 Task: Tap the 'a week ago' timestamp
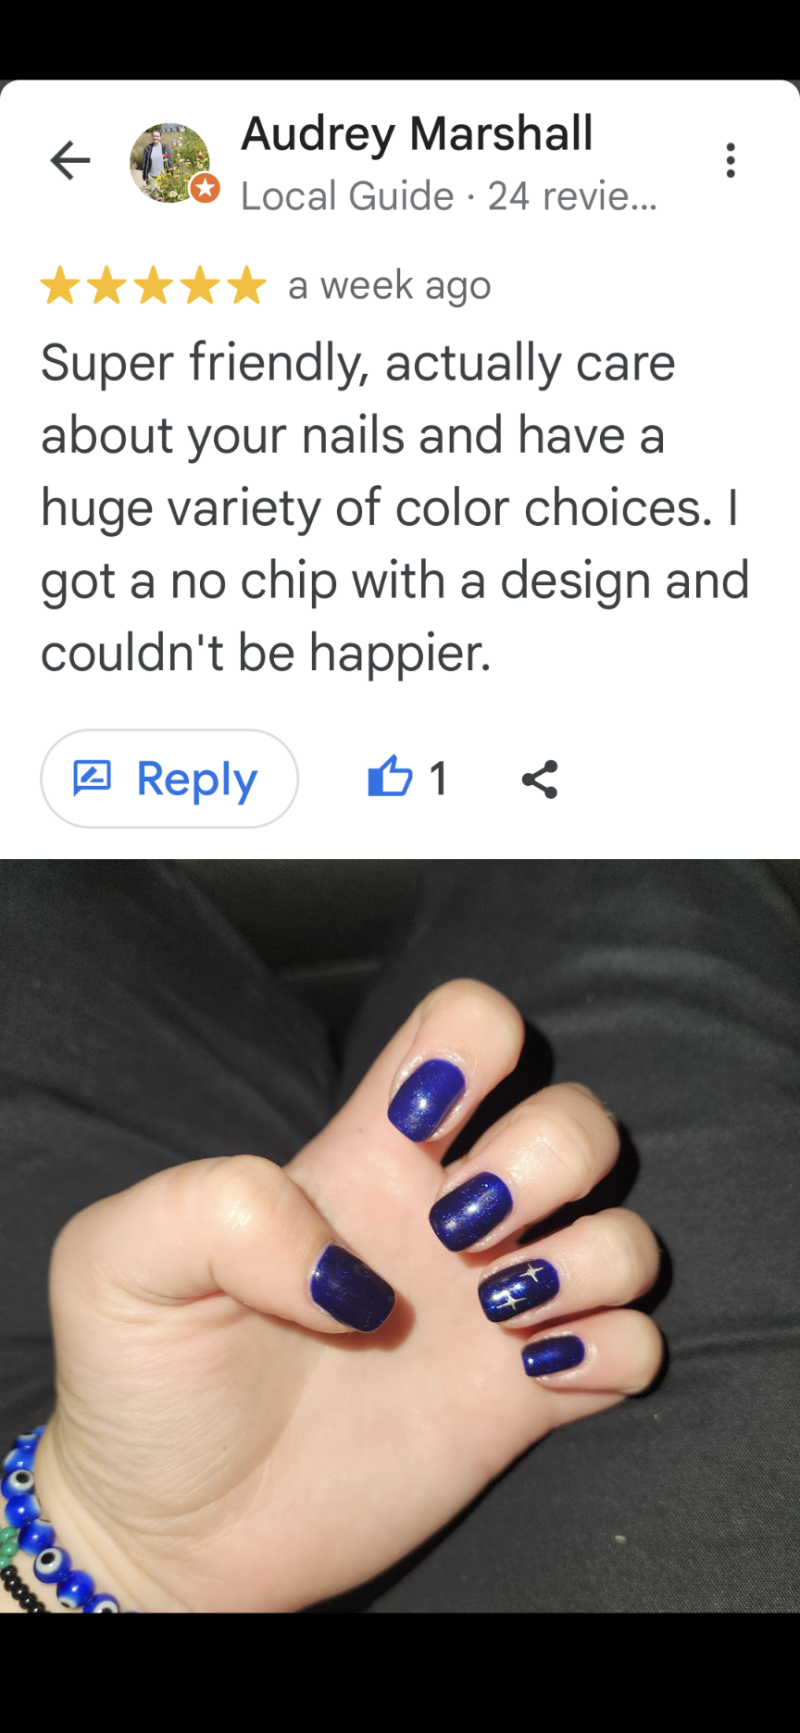pyautogui.click(x=389, y=286)
